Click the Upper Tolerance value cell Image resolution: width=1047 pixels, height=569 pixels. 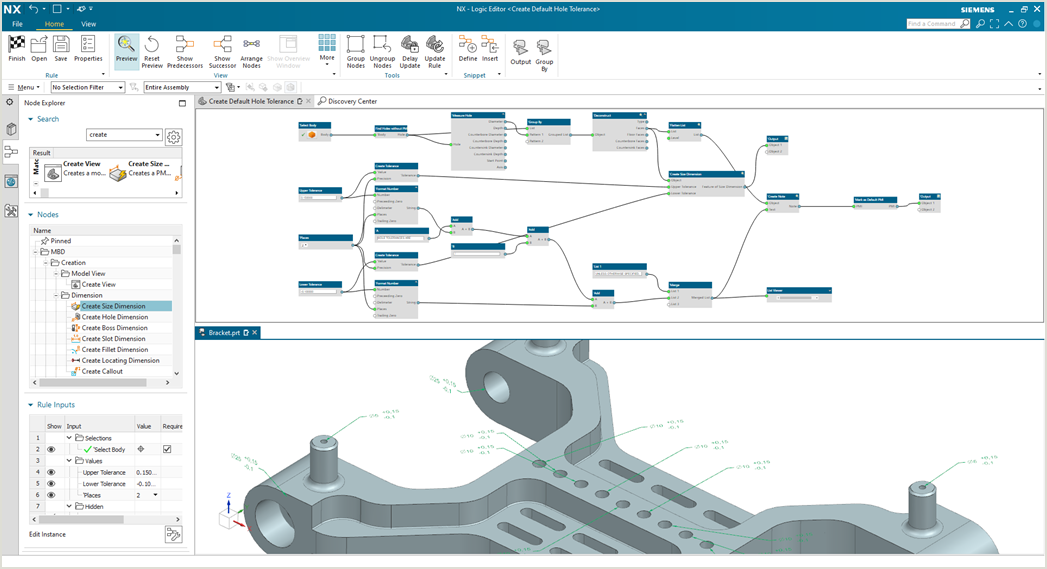[x=147, y=472]
